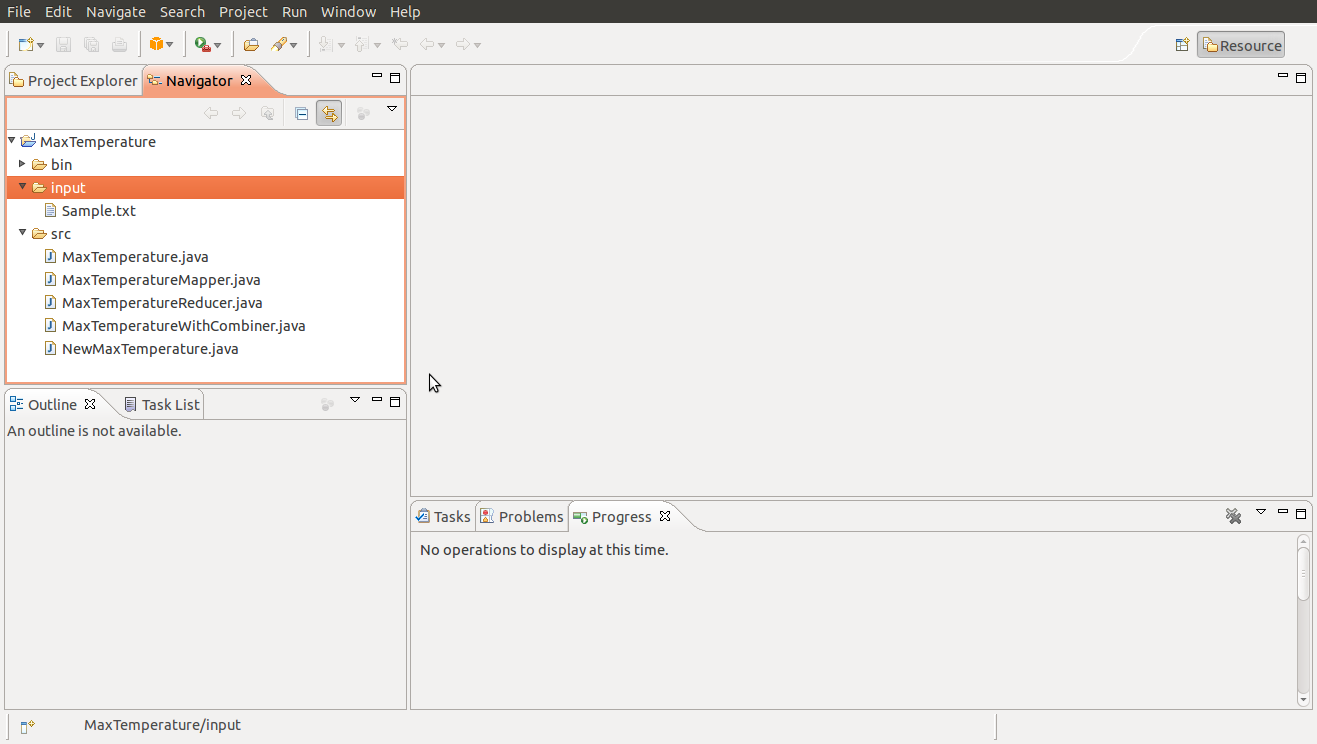Click the orange cube toolbar icon

click(x=158, y=44)
